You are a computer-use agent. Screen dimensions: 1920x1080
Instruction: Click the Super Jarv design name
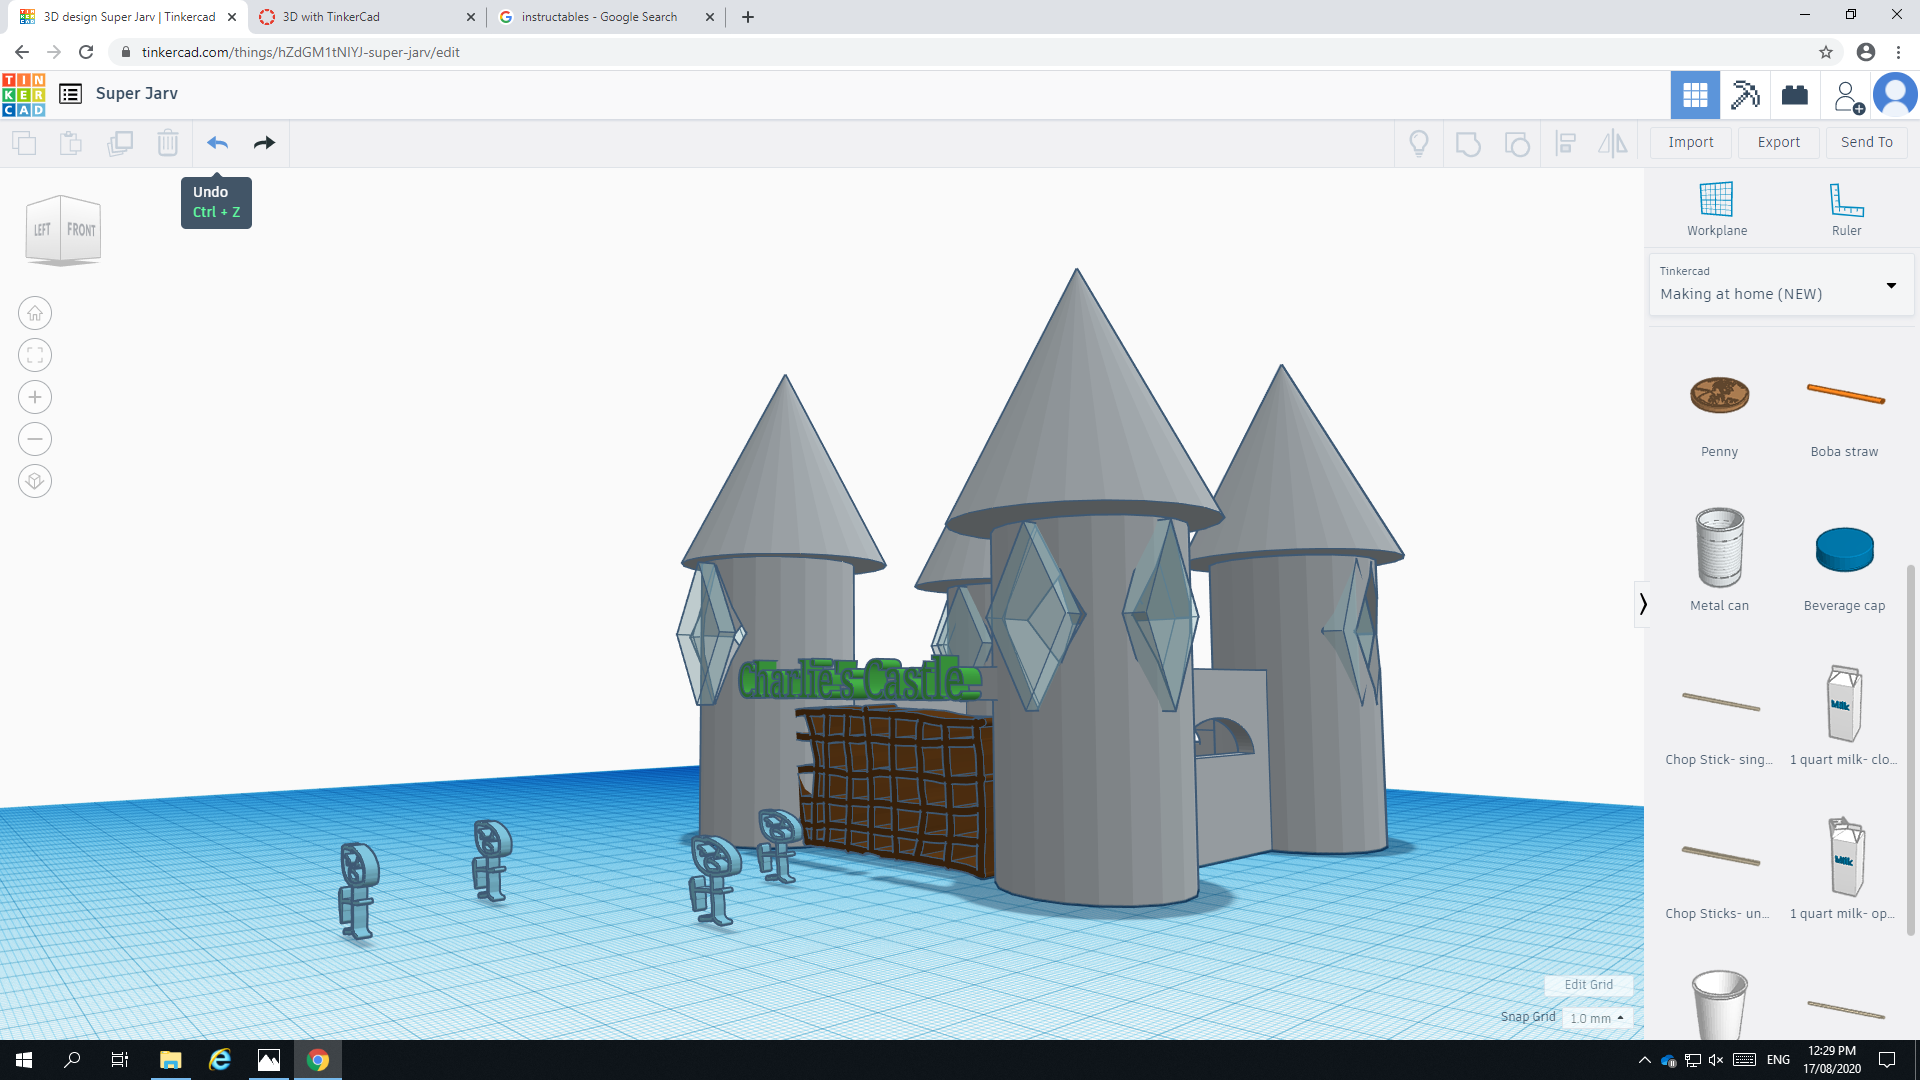point(137,94)
